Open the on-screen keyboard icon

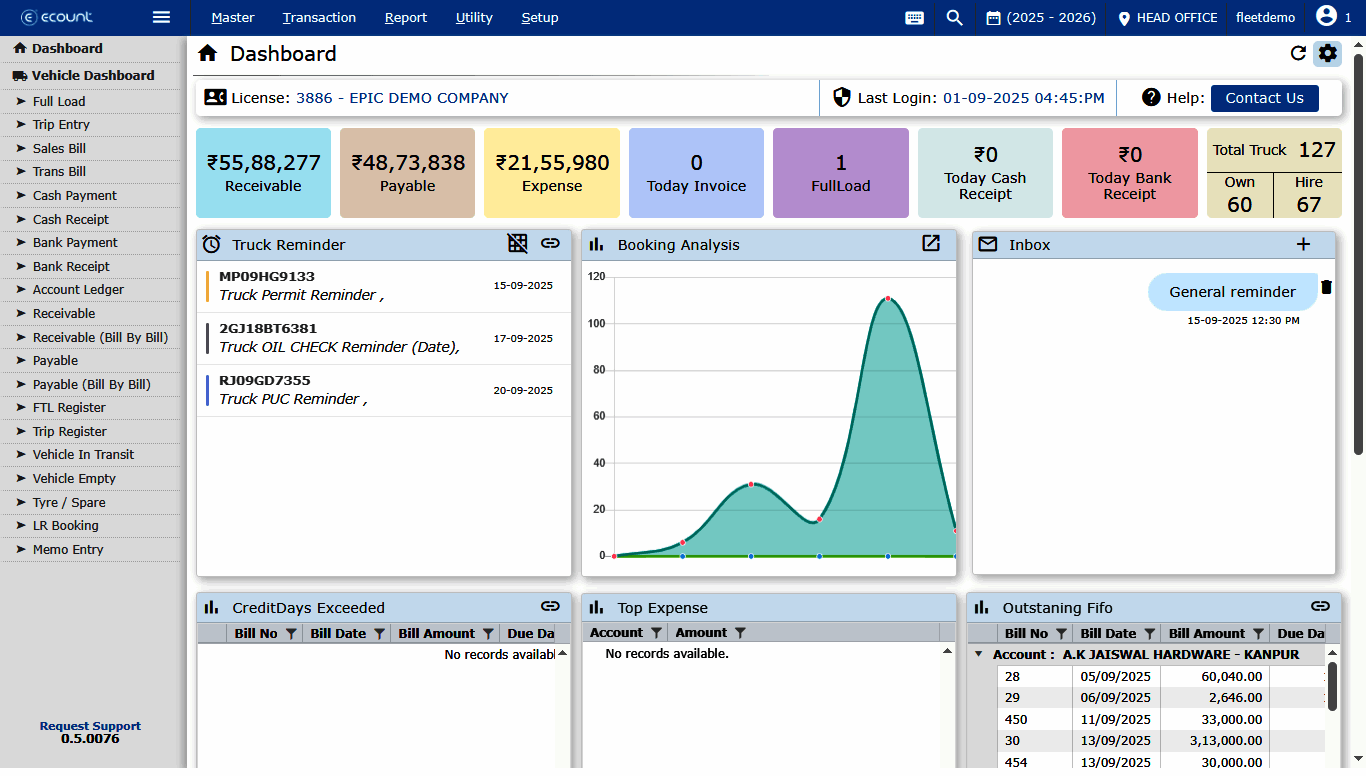(914, 18)
